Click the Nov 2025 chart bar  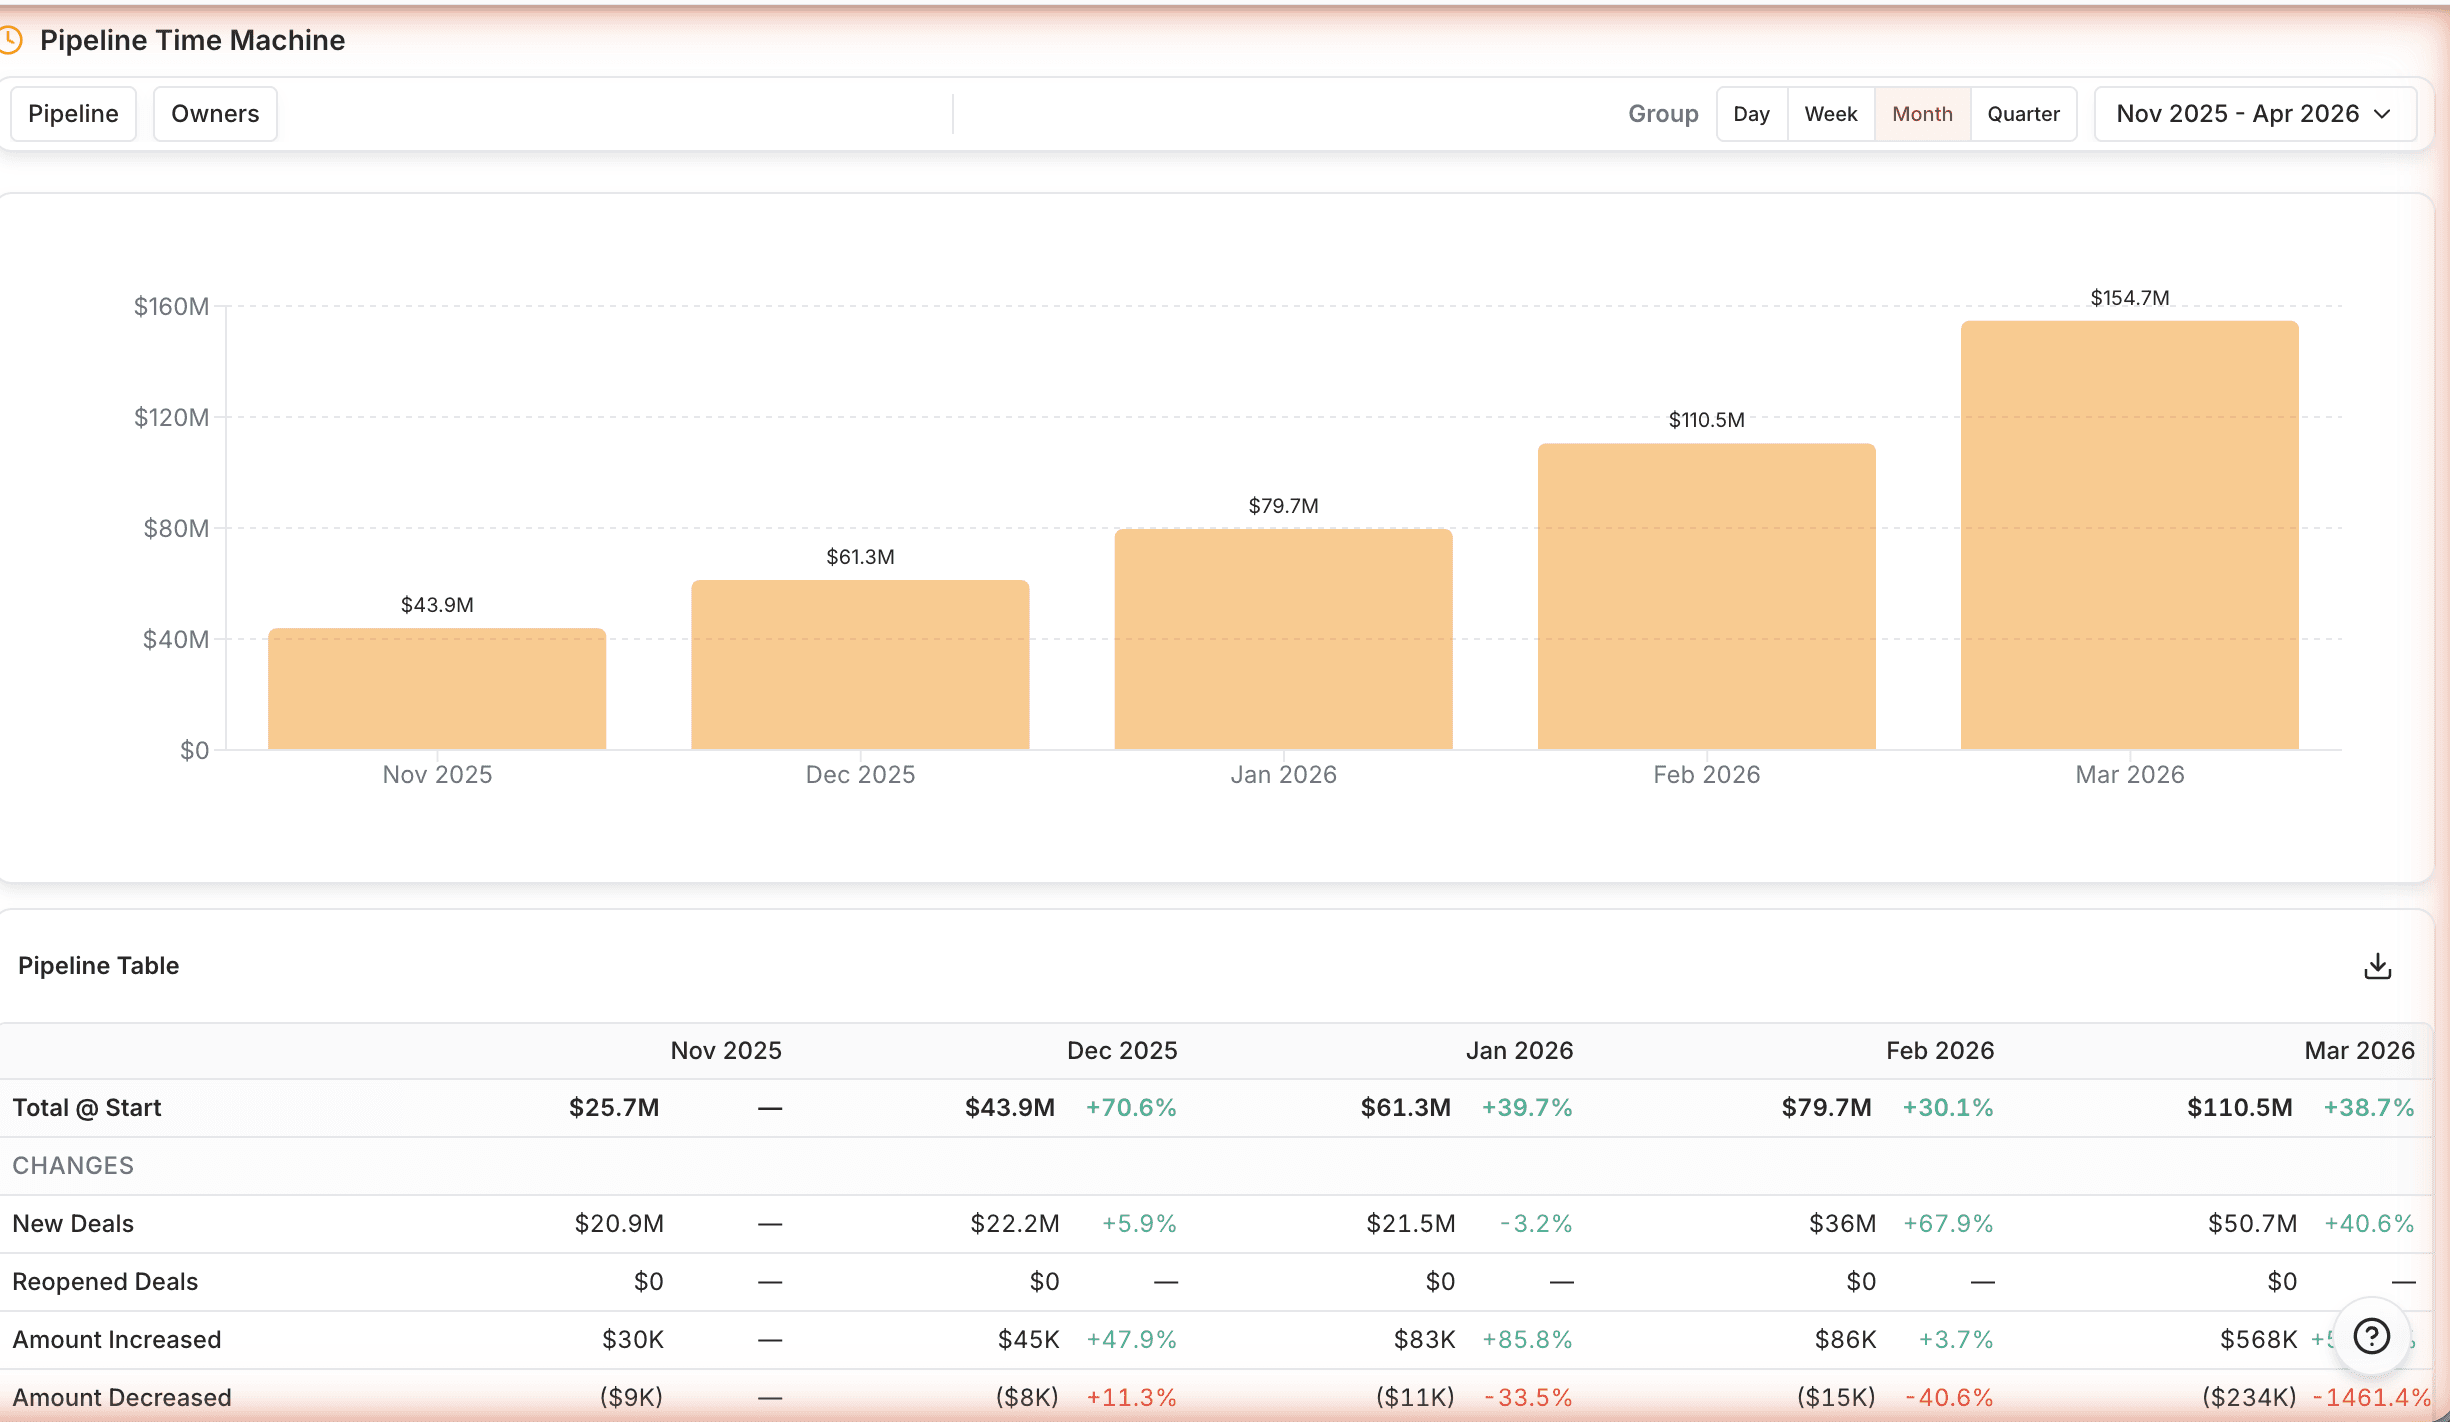point(437,689)
